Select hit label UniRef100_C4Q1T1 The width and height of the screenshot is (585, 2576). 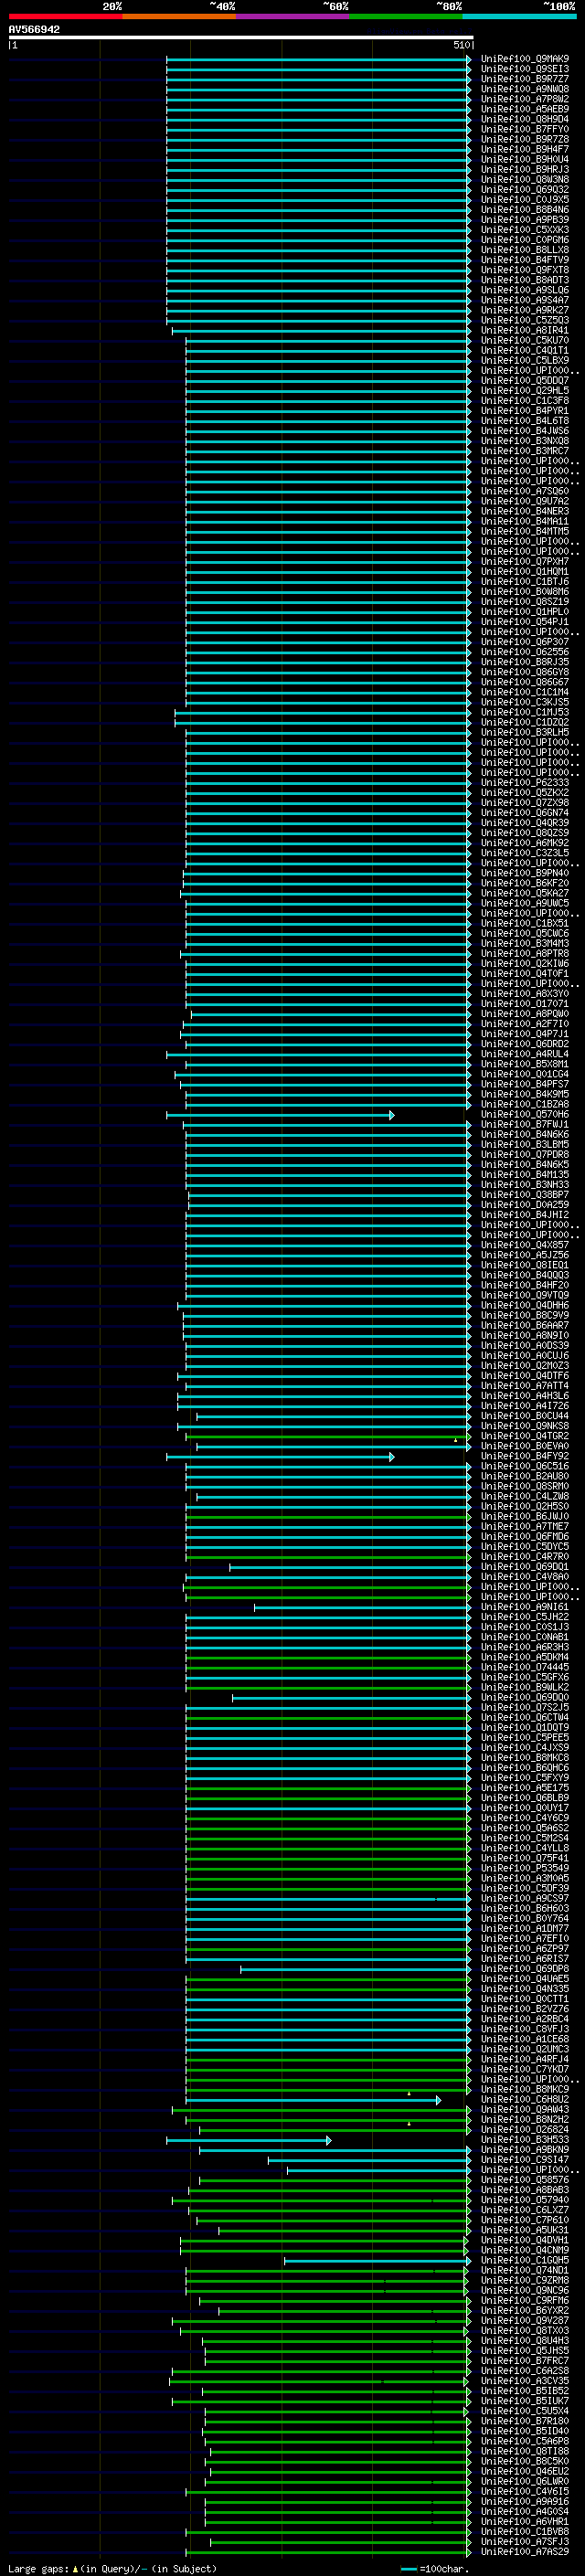[524, 351]
